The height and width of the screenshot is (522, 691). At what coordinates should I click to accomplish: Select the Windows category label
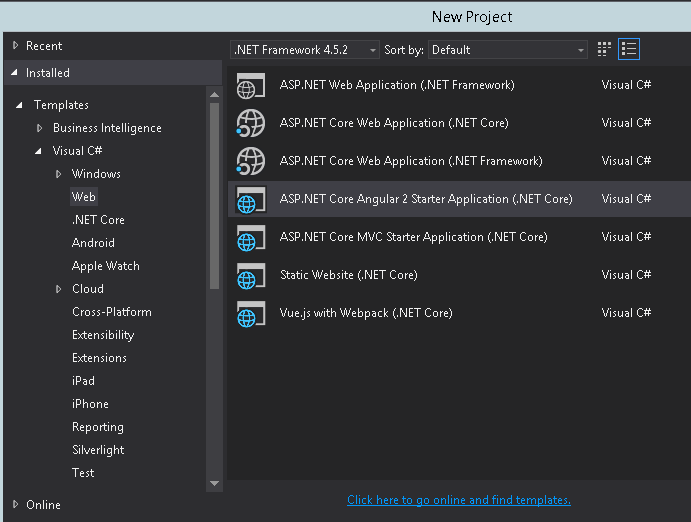96,174
